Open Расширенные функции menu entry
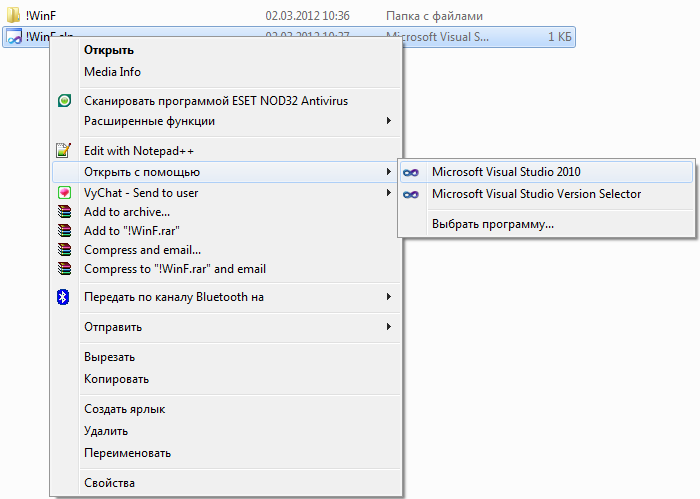700x499 pixels. [x=226, y=121]
